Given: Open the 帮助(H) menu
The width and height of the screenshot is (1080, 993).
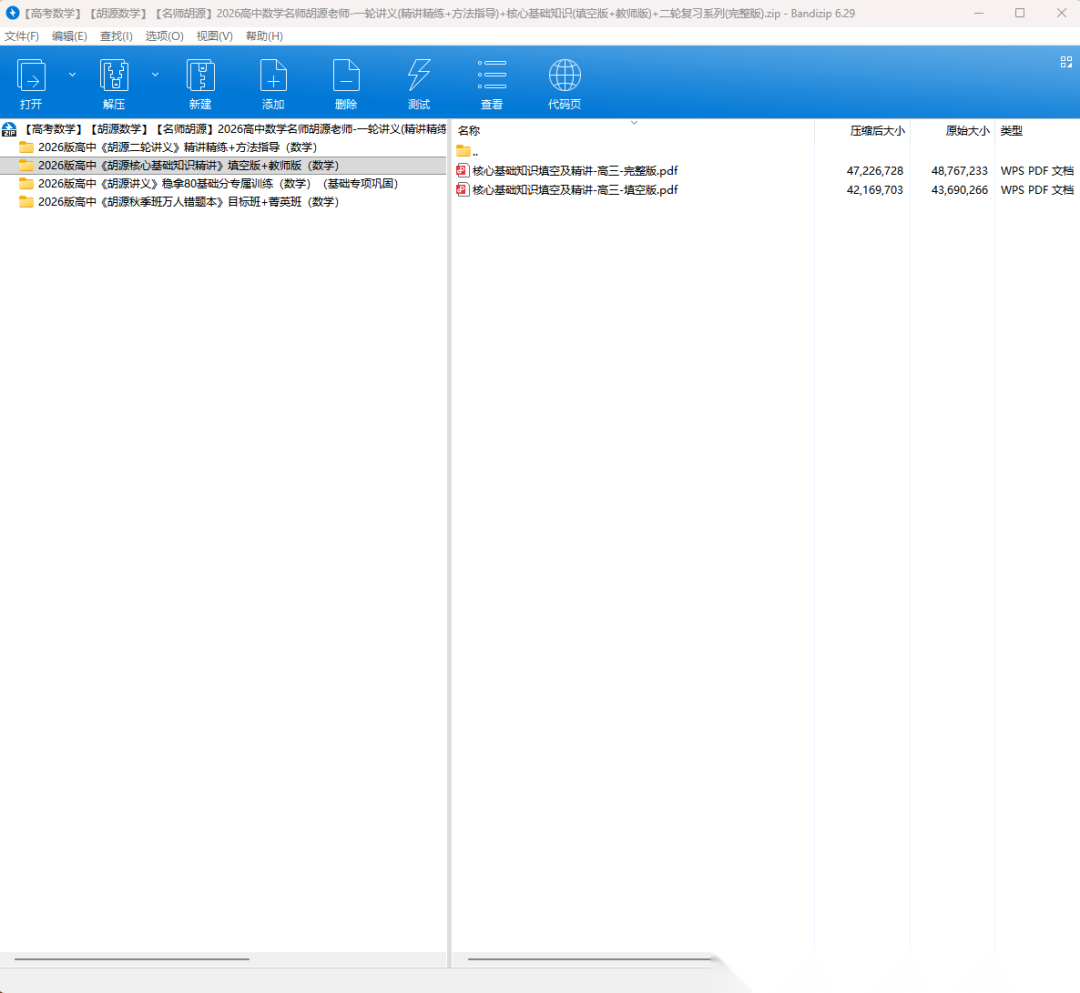Looking at the screenshot, I should 264,36.
